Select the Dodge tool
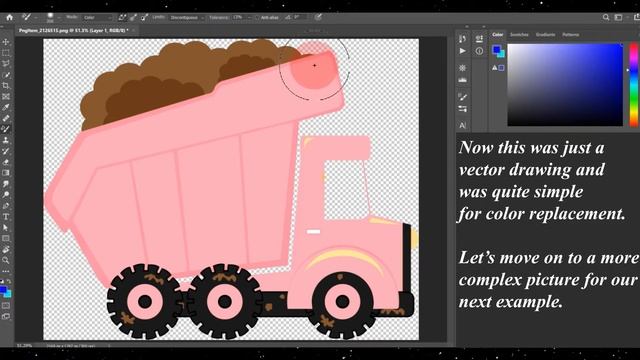Screen dimensions: 640x360 point(6,195)
